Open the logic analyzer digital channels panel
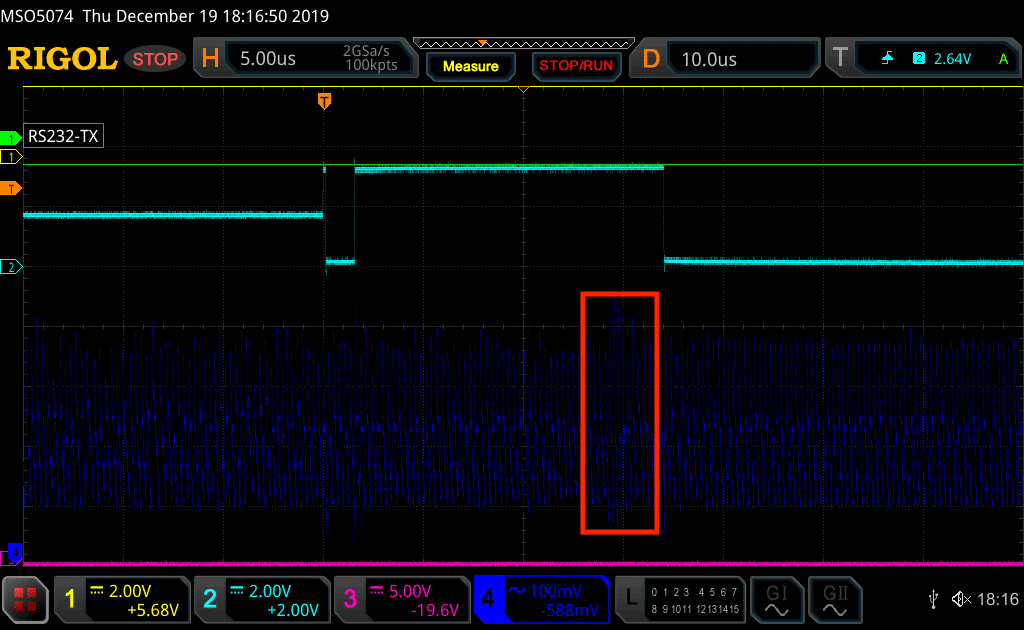This screenshot has height=630, width=1024. point(679,599)
